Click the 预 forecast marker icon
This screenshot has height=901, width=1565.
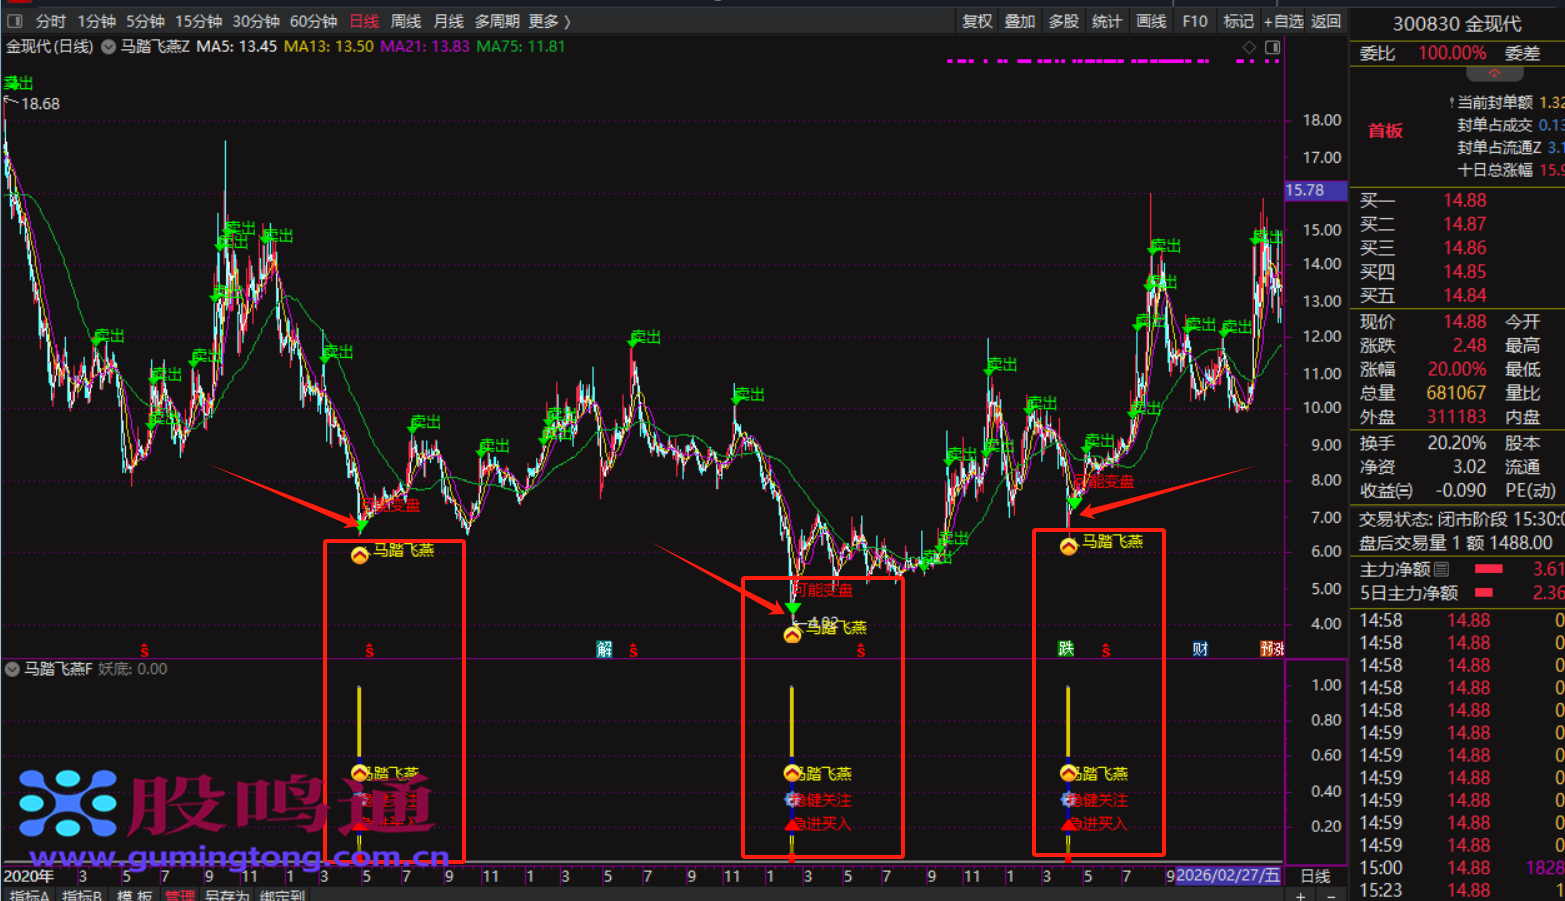(x=1271, y=649)
